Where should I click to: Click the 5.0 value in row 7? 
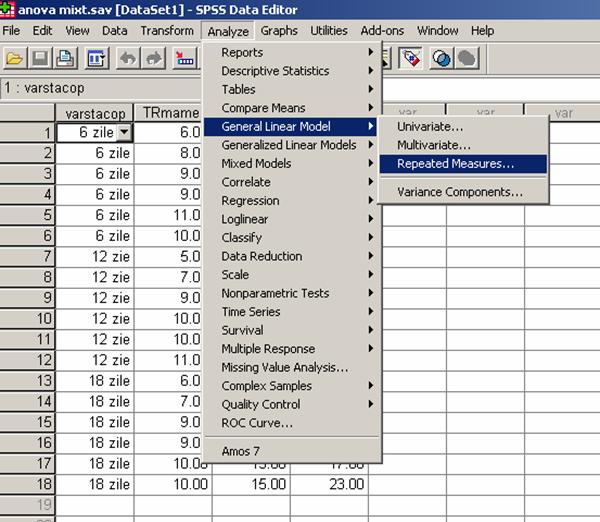tap(169, 256)
